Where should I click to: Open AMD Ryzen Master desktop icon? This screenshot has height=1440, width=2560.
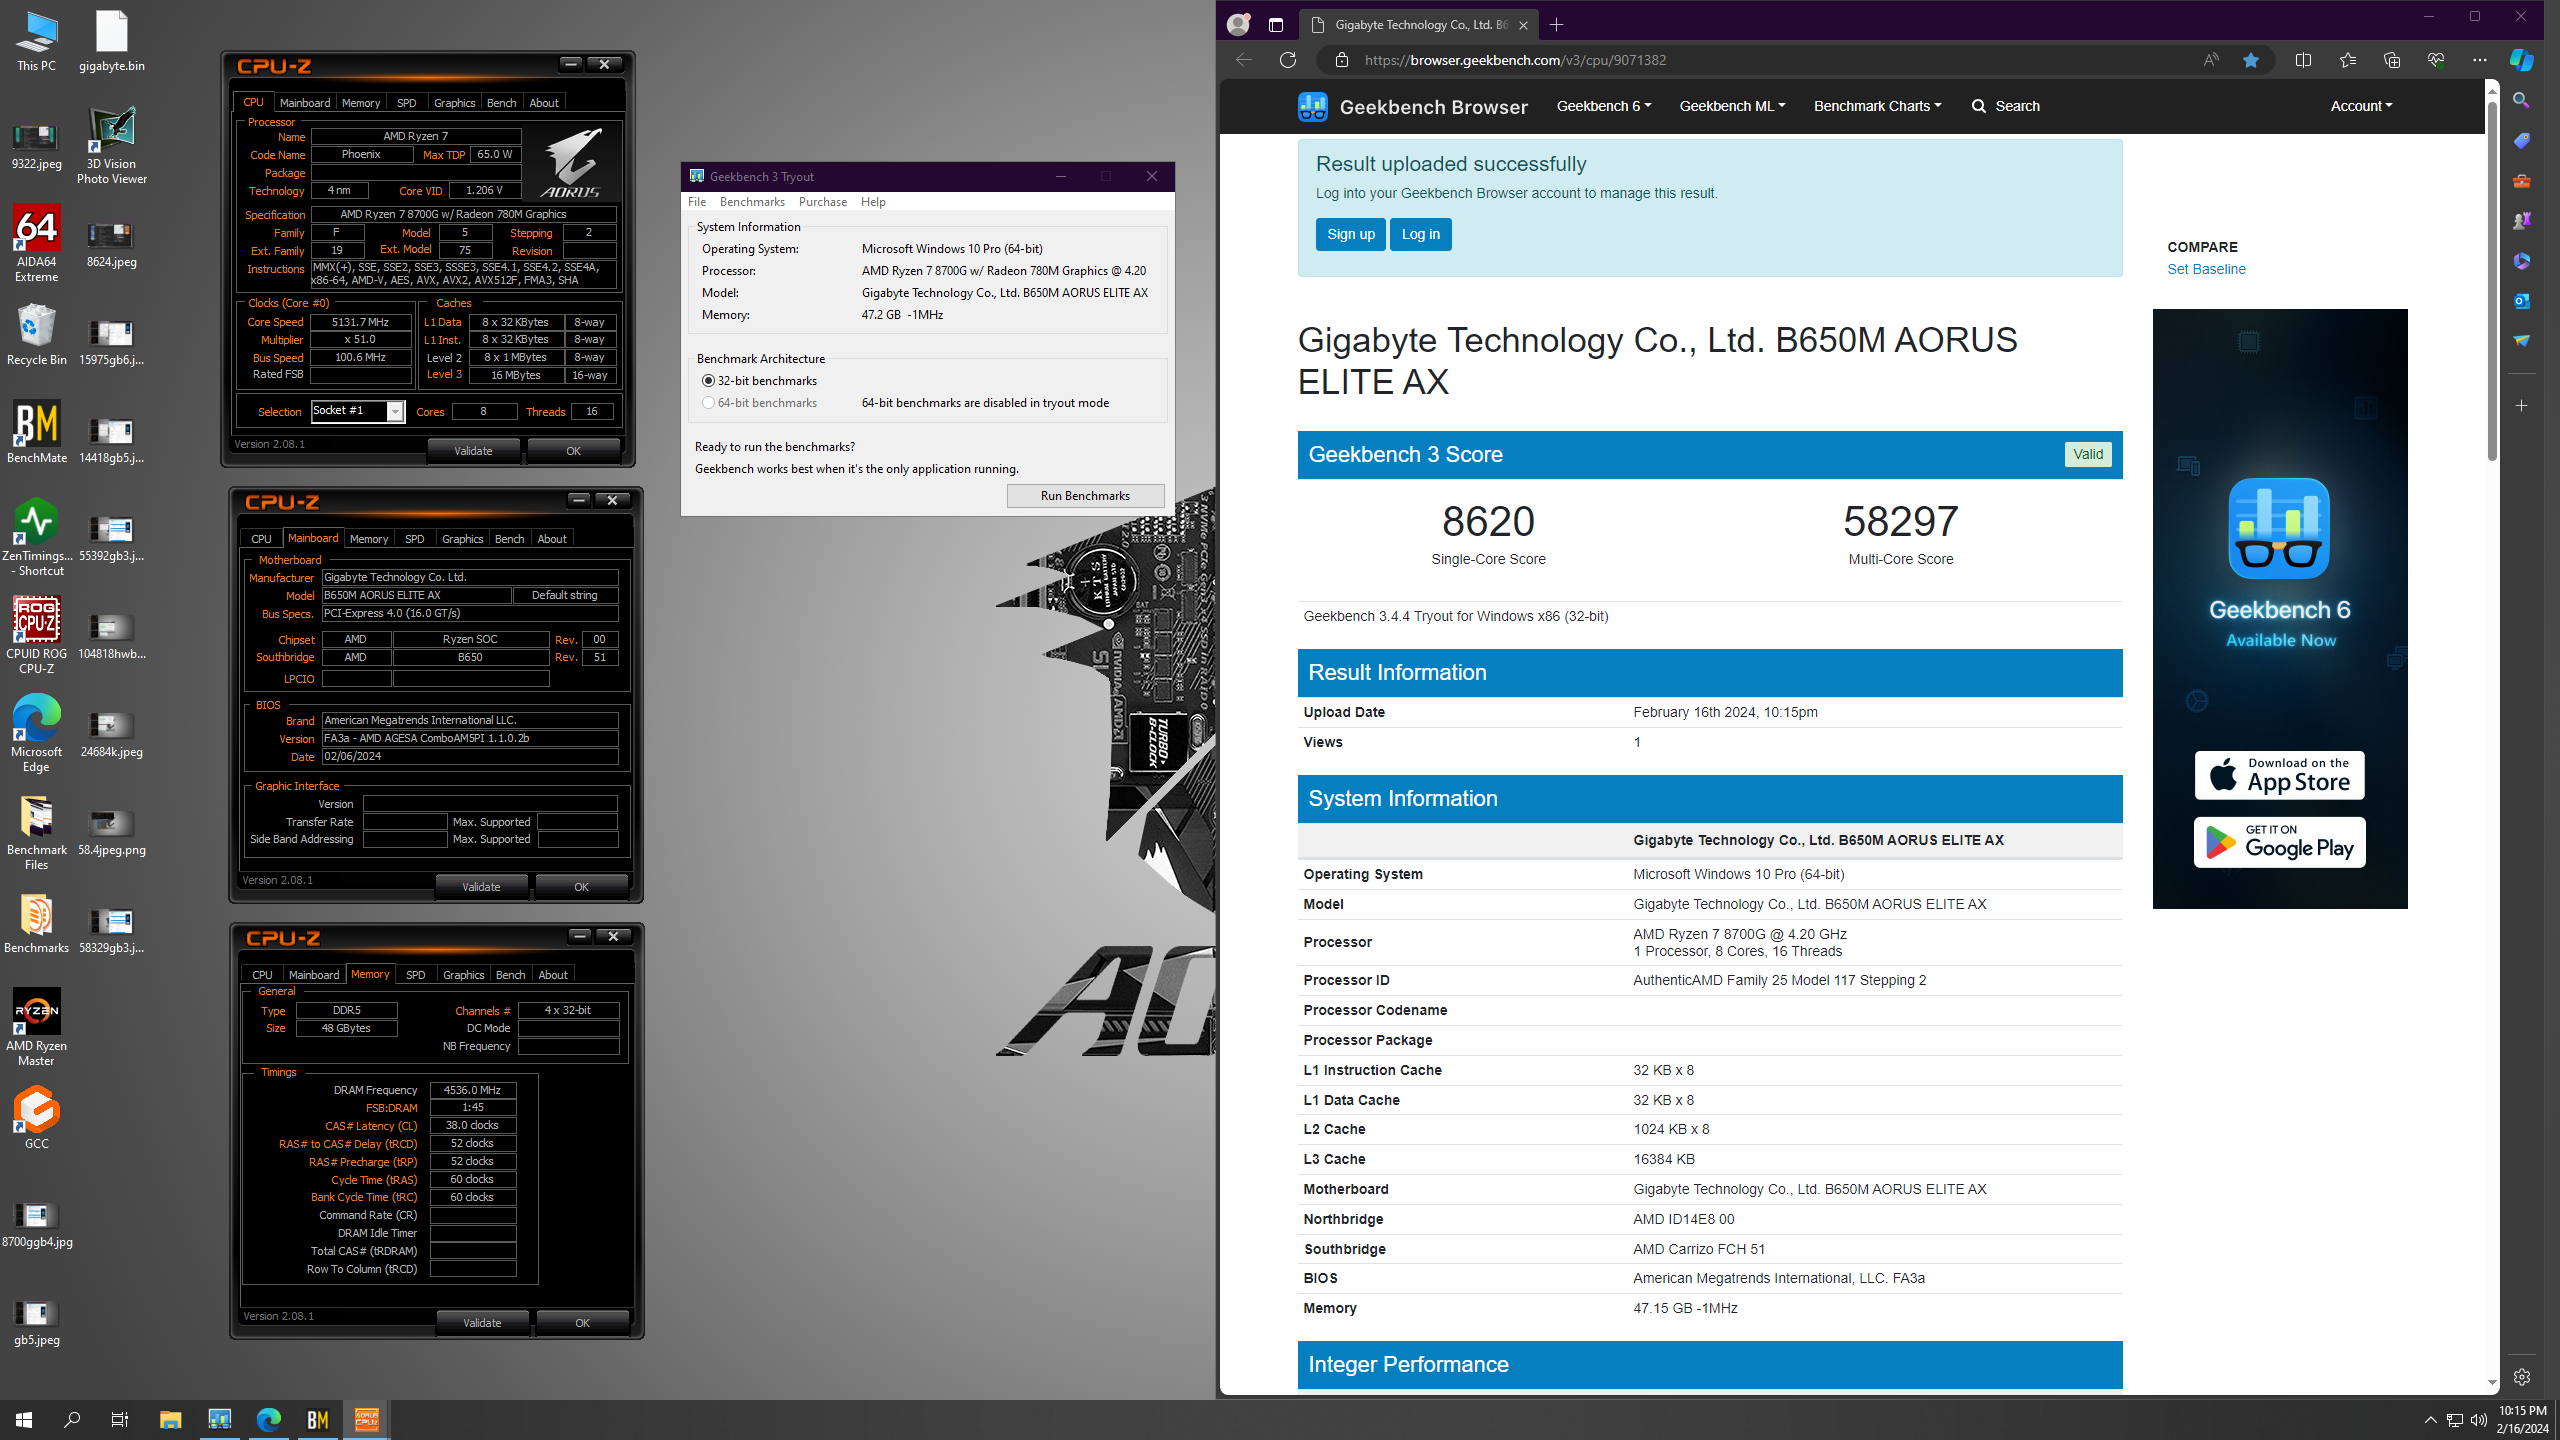36,1027
